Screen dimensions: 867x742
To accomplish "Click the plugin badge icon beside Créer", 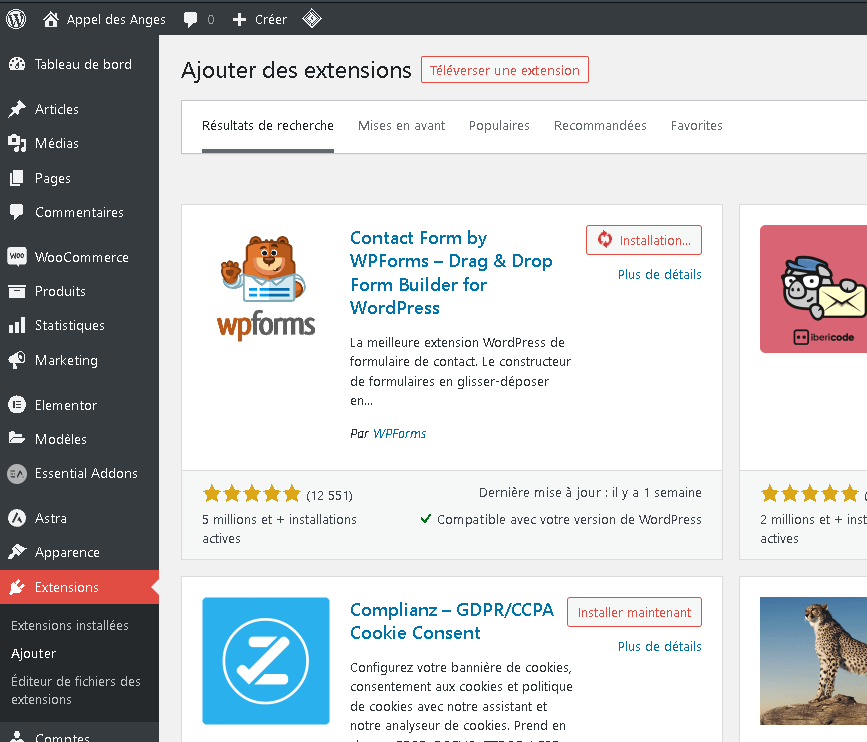I will coord(311,18).
